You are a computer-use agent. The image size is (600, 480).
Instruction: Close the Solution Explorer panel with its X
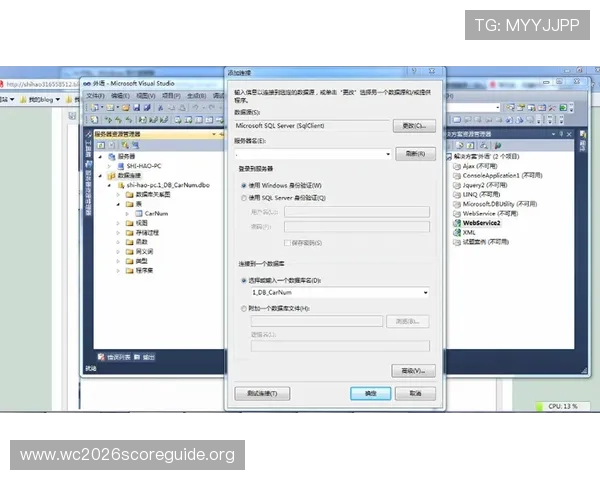pos(569,134)
